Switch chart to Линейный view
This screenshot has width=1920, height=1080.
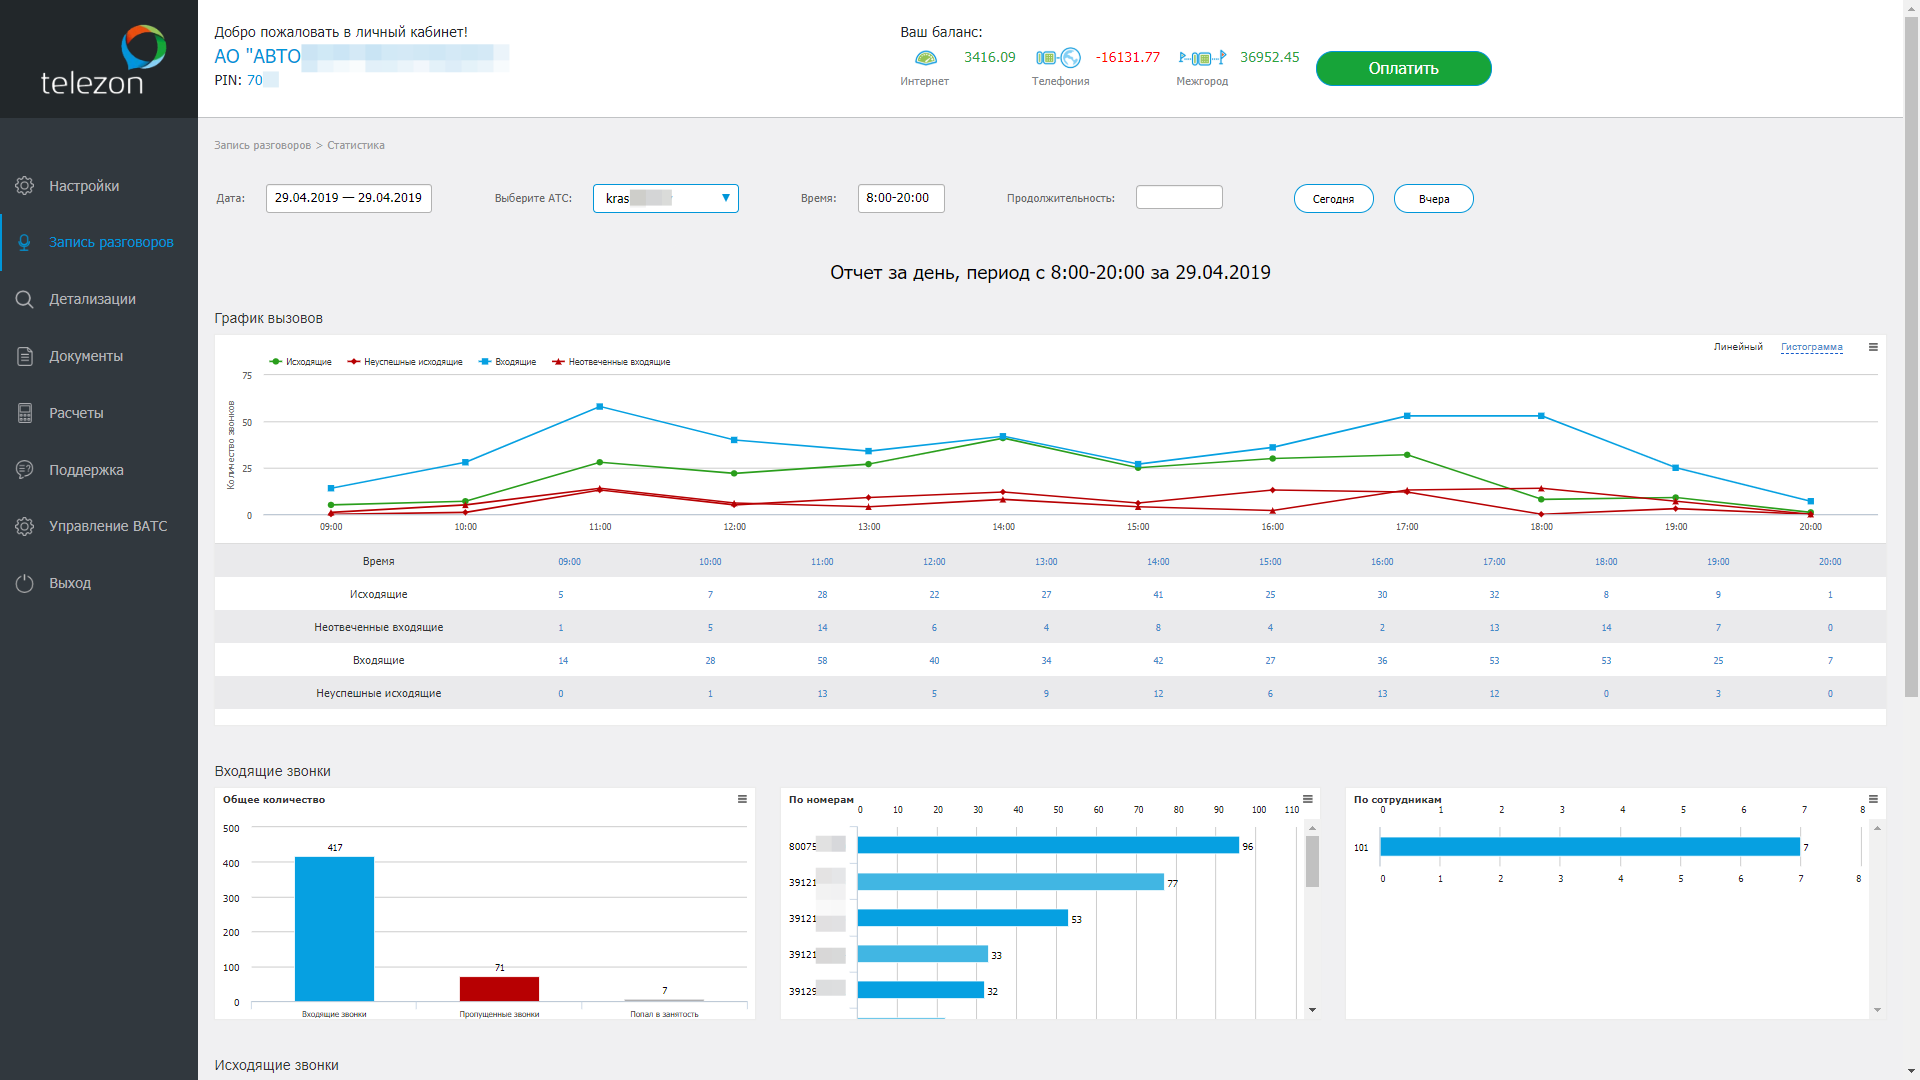tap(1738, 347)
